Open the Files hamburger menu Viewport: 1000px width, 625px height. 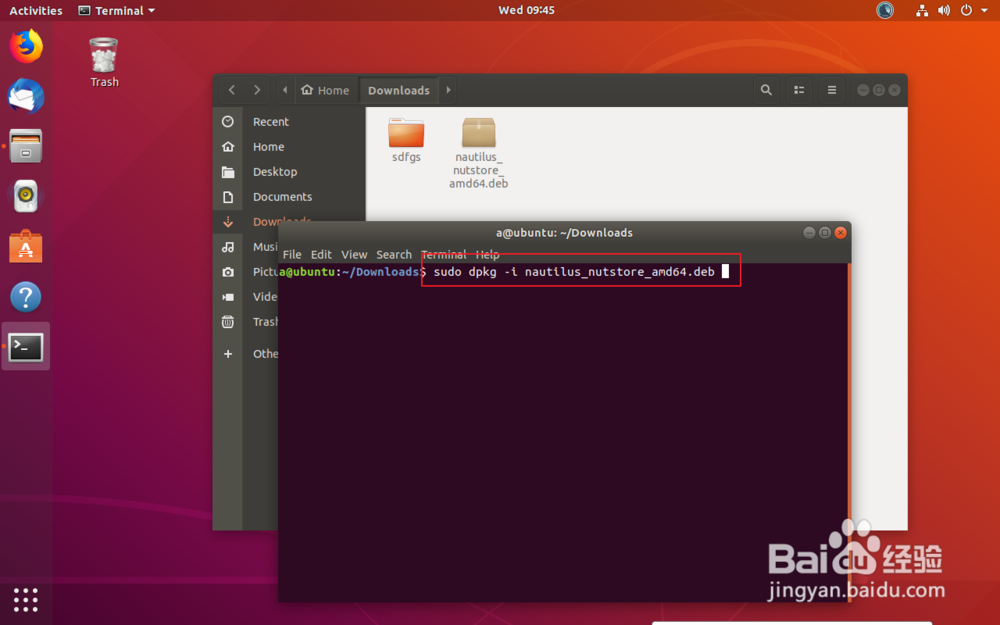click(832, 89)
